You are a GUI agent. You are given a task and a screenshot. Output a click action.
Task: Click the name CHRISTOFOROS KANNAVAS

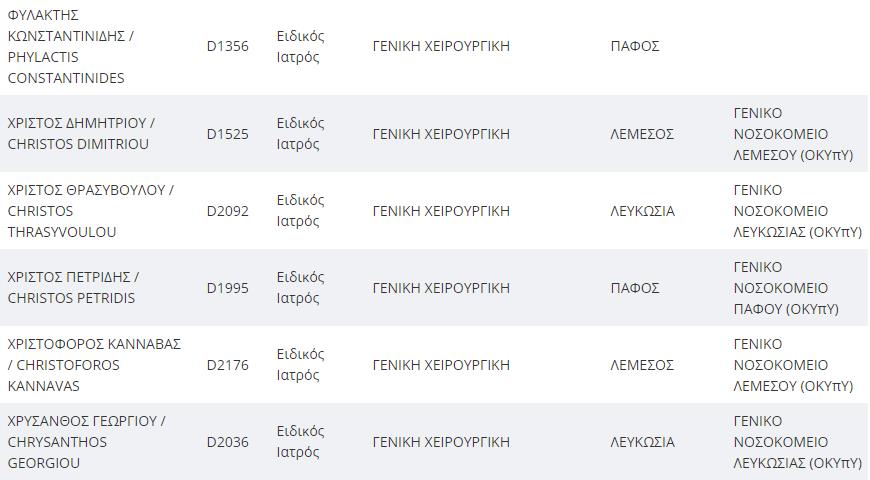coord(64,375)
